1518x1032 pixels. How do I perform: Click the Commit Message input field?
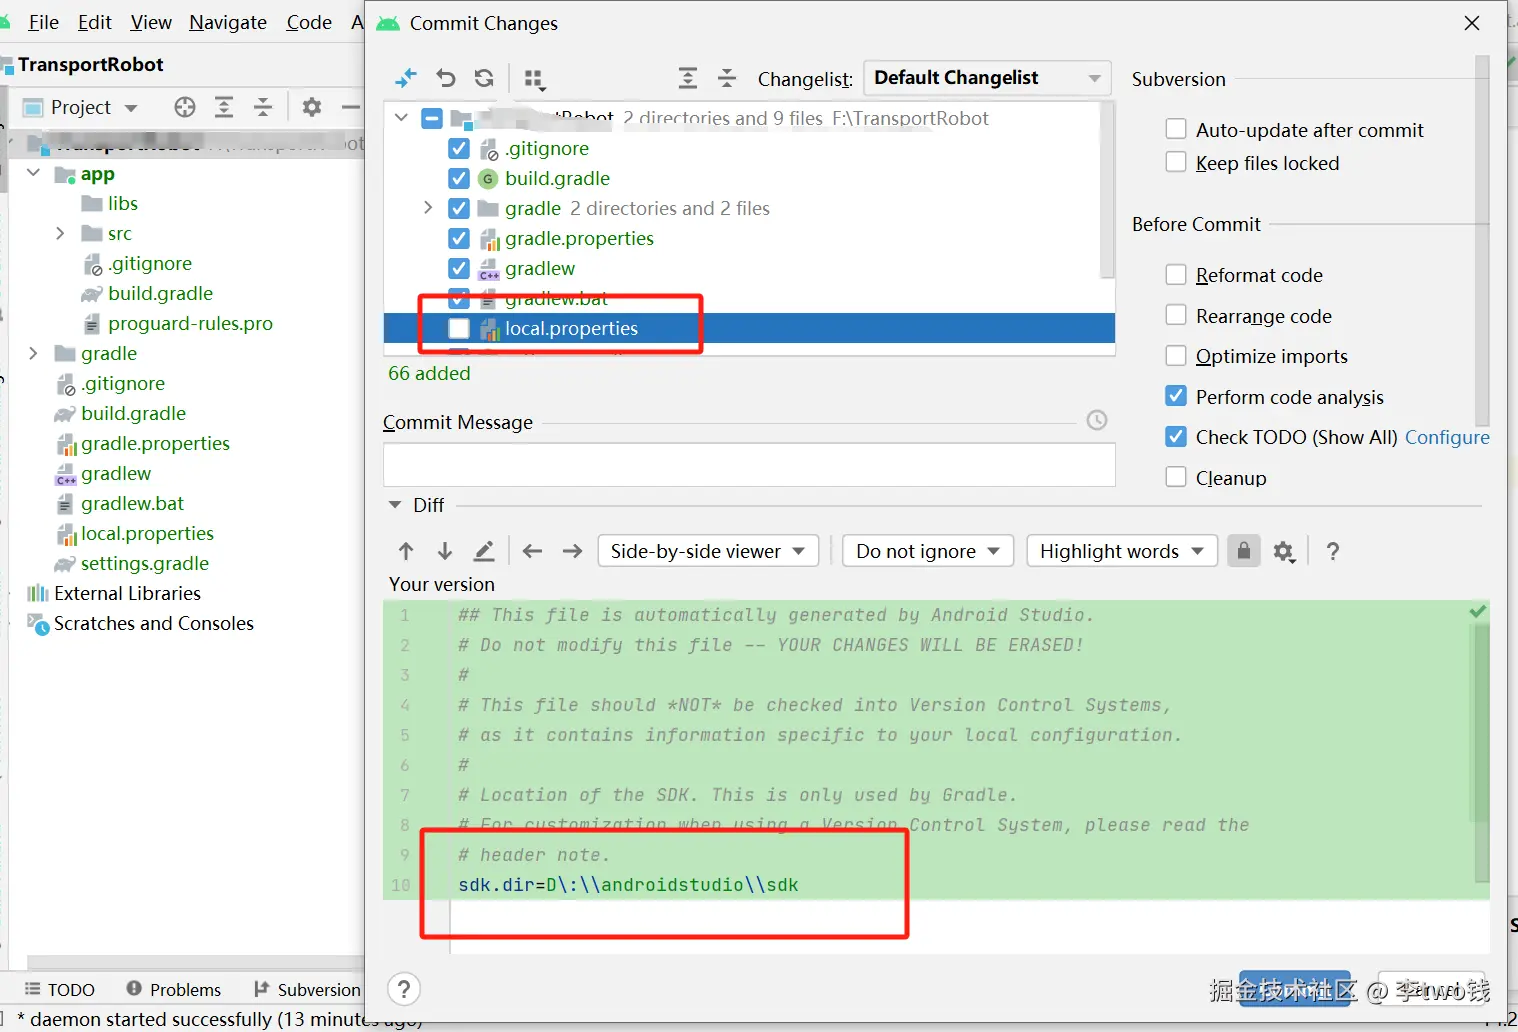tap(749, 465)
